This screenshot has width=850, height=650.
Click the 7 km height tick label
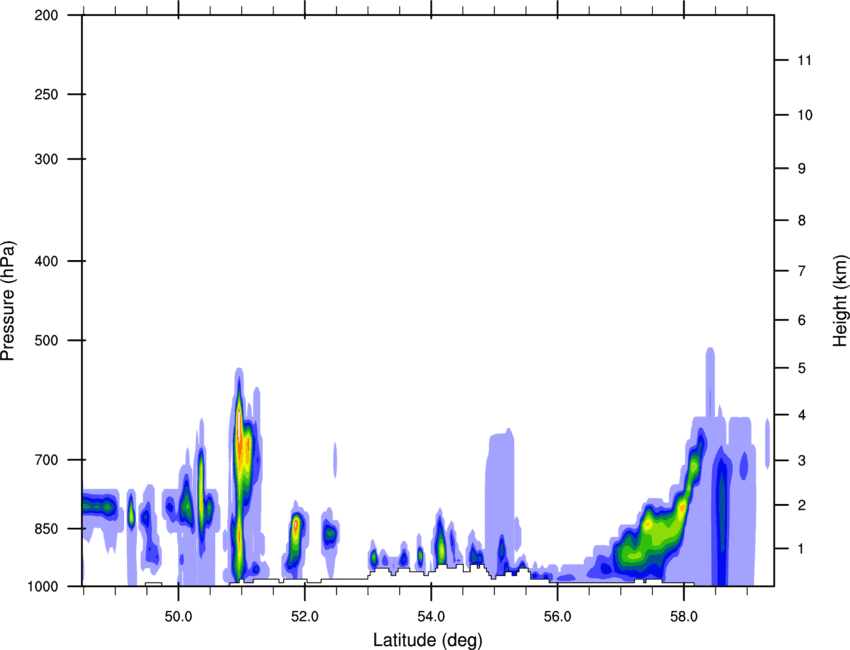[802, 271]
